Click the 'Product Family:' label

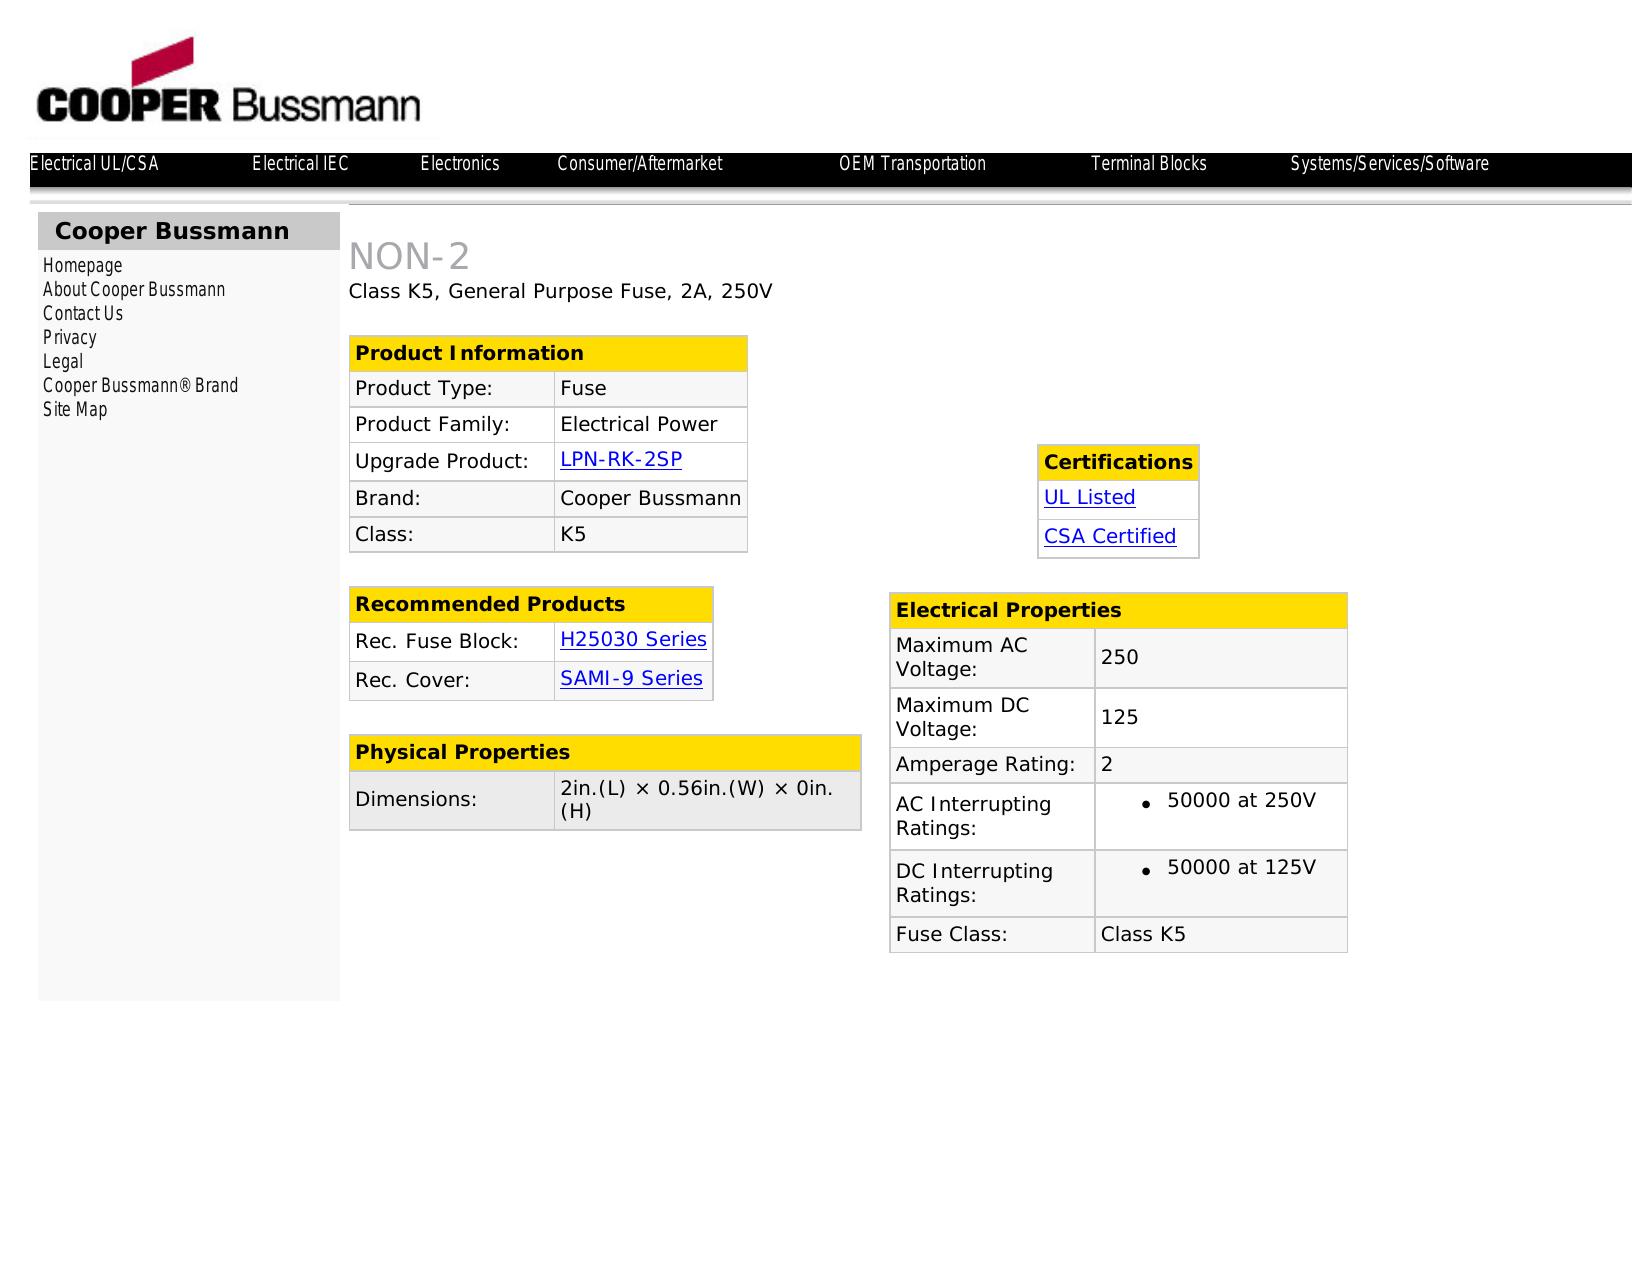[433, 425]
